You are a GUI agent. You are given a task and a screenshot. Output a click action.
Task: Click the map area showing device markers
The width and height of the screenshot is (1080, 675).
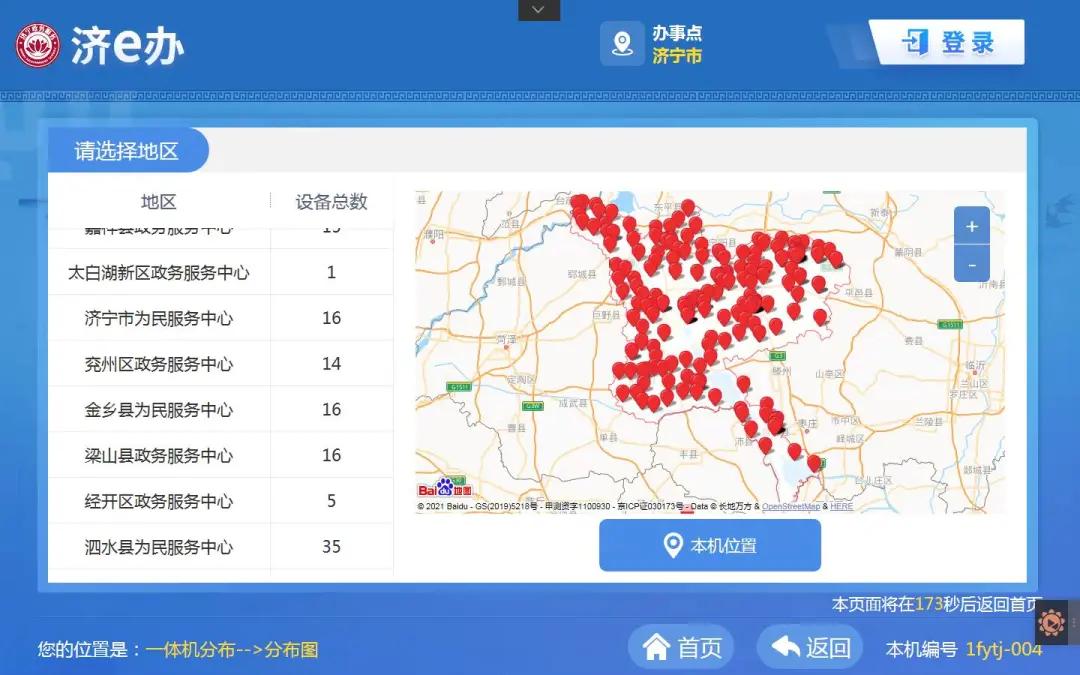710,352
